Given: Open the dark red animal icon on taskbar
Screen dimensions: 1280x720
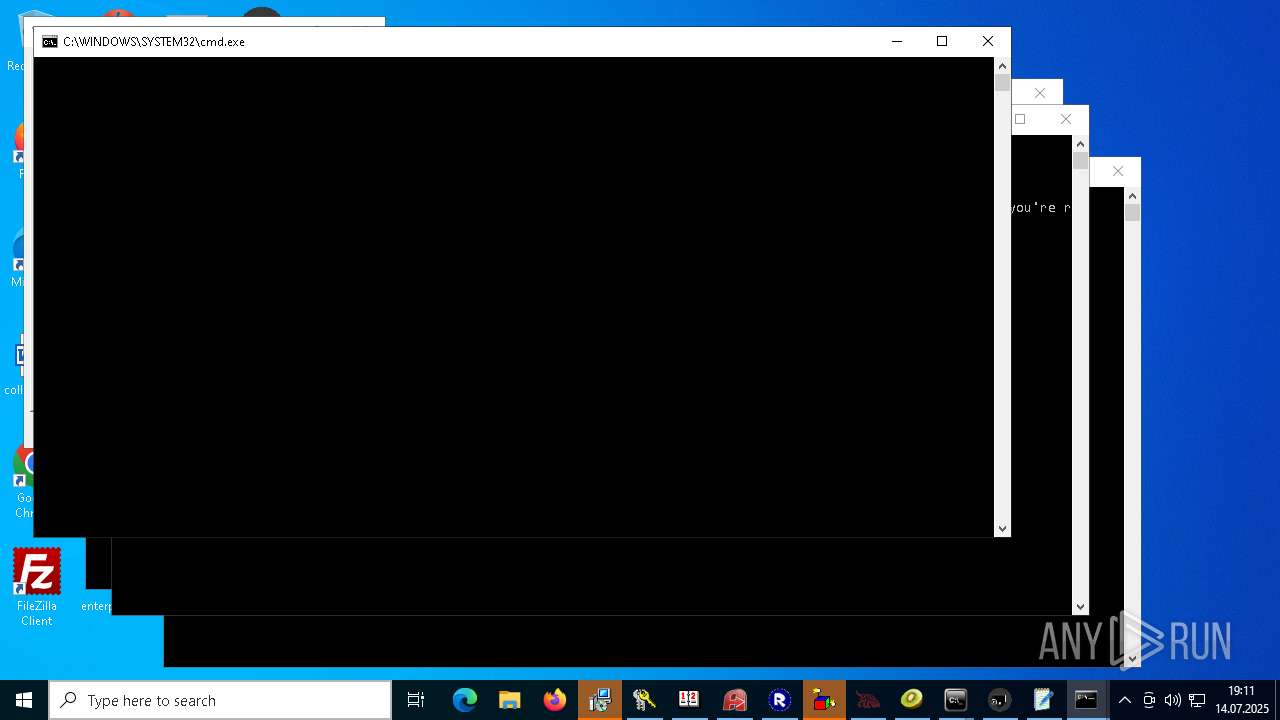Looking at the screenshot, I should point(868,700).
